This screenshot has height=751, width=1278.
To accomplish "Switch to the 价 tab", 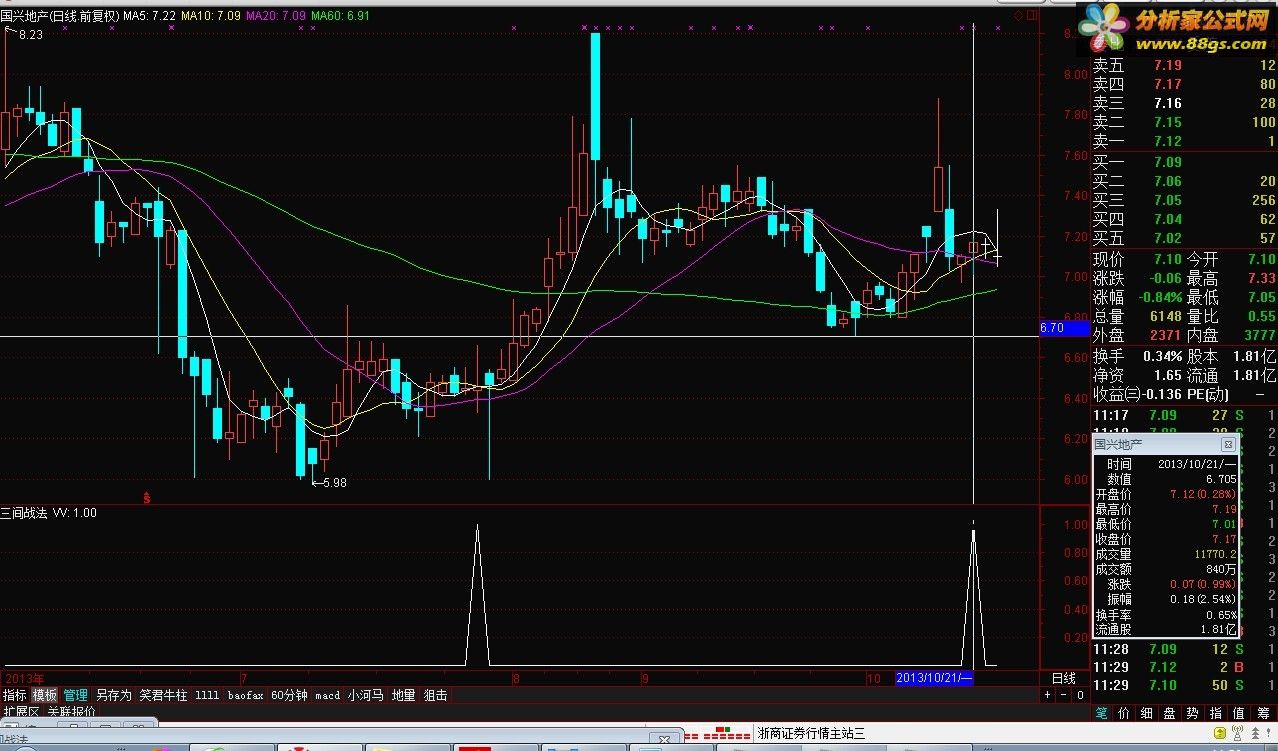I will coord(1124,713).
